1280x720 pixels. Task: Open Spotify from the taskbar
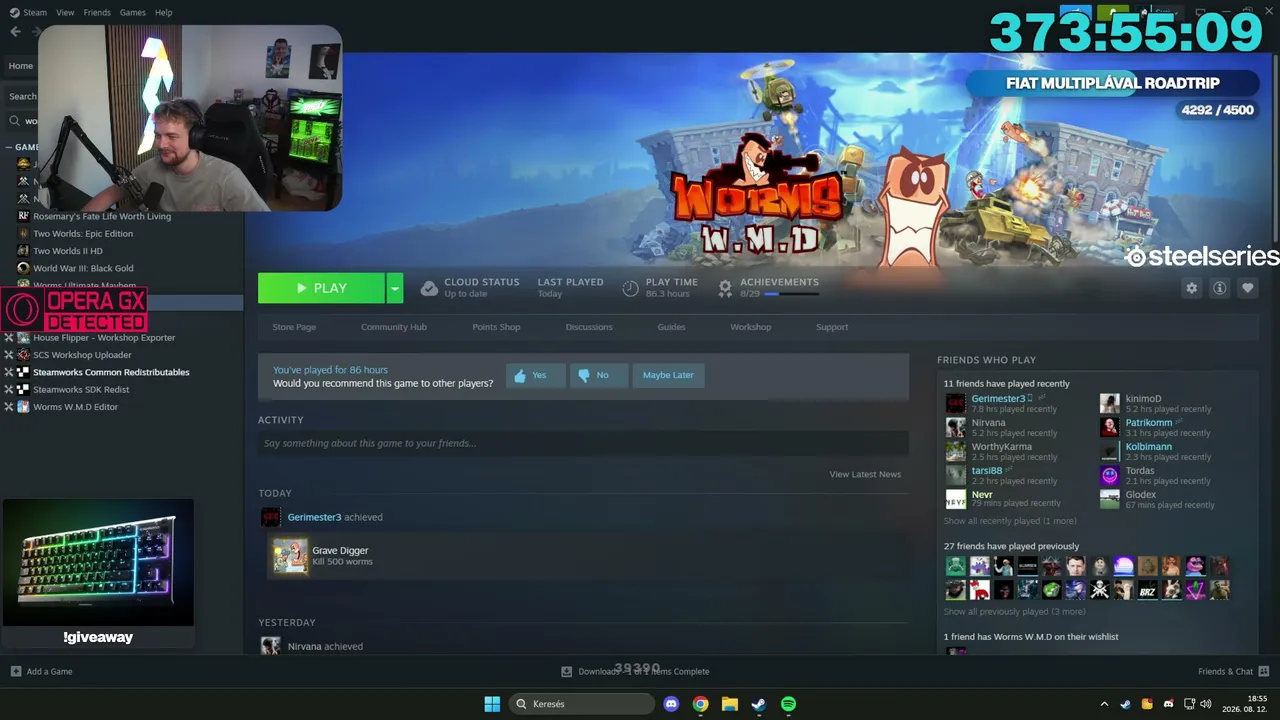point(788,704)
